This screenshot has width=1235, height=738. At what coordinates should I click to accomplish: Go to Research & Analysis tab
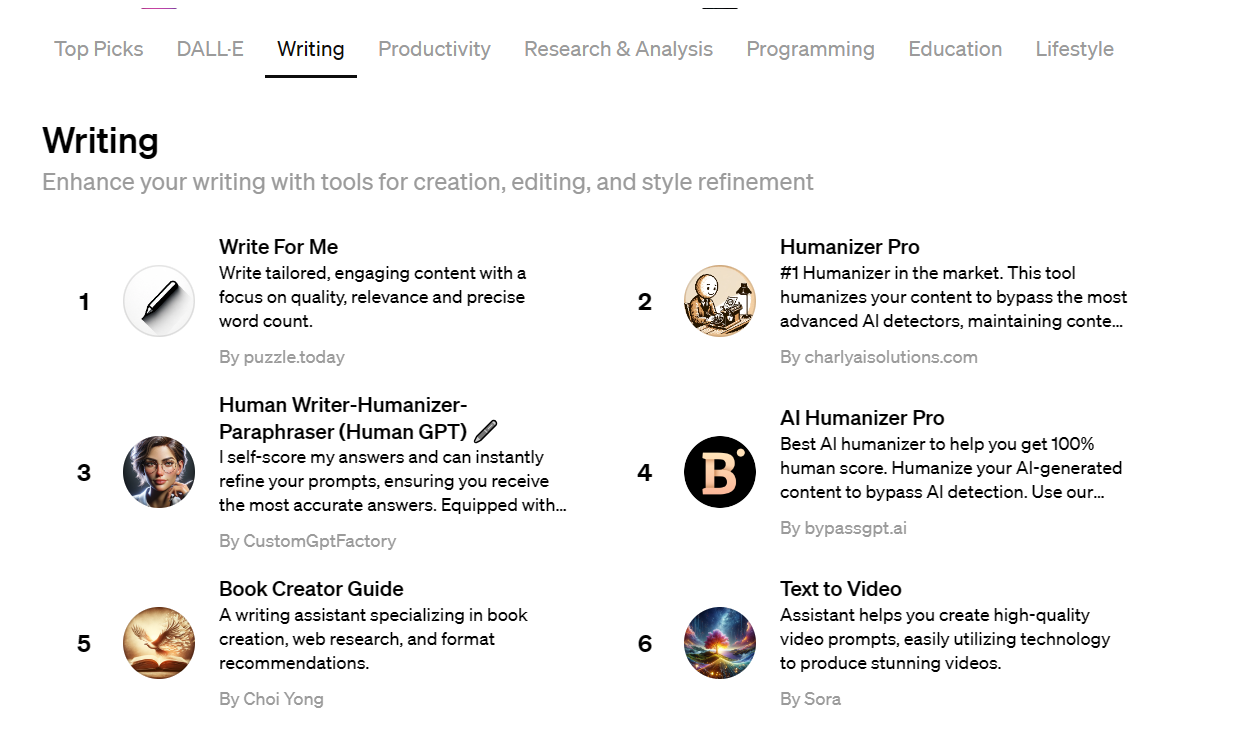coord(618,49)
